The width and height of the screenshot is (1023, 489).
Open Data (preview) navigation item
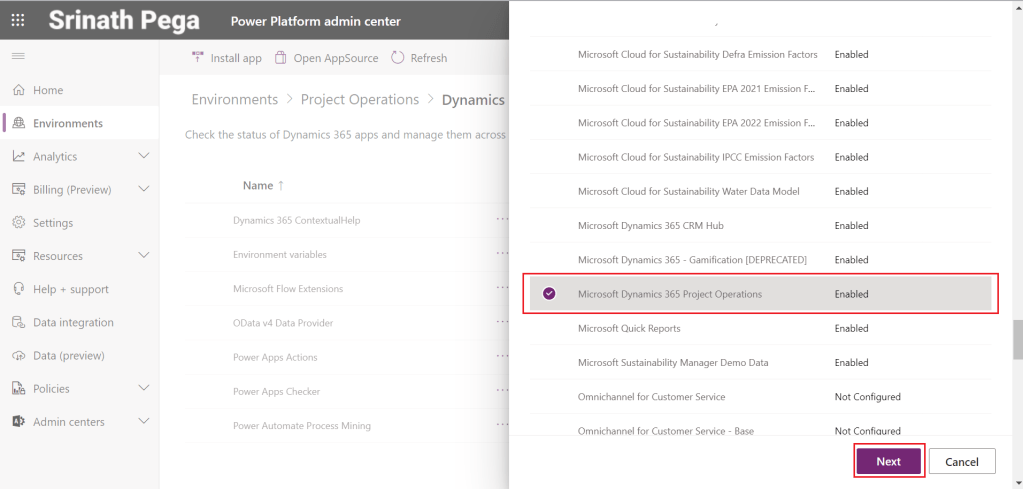[x=68, y=356]
